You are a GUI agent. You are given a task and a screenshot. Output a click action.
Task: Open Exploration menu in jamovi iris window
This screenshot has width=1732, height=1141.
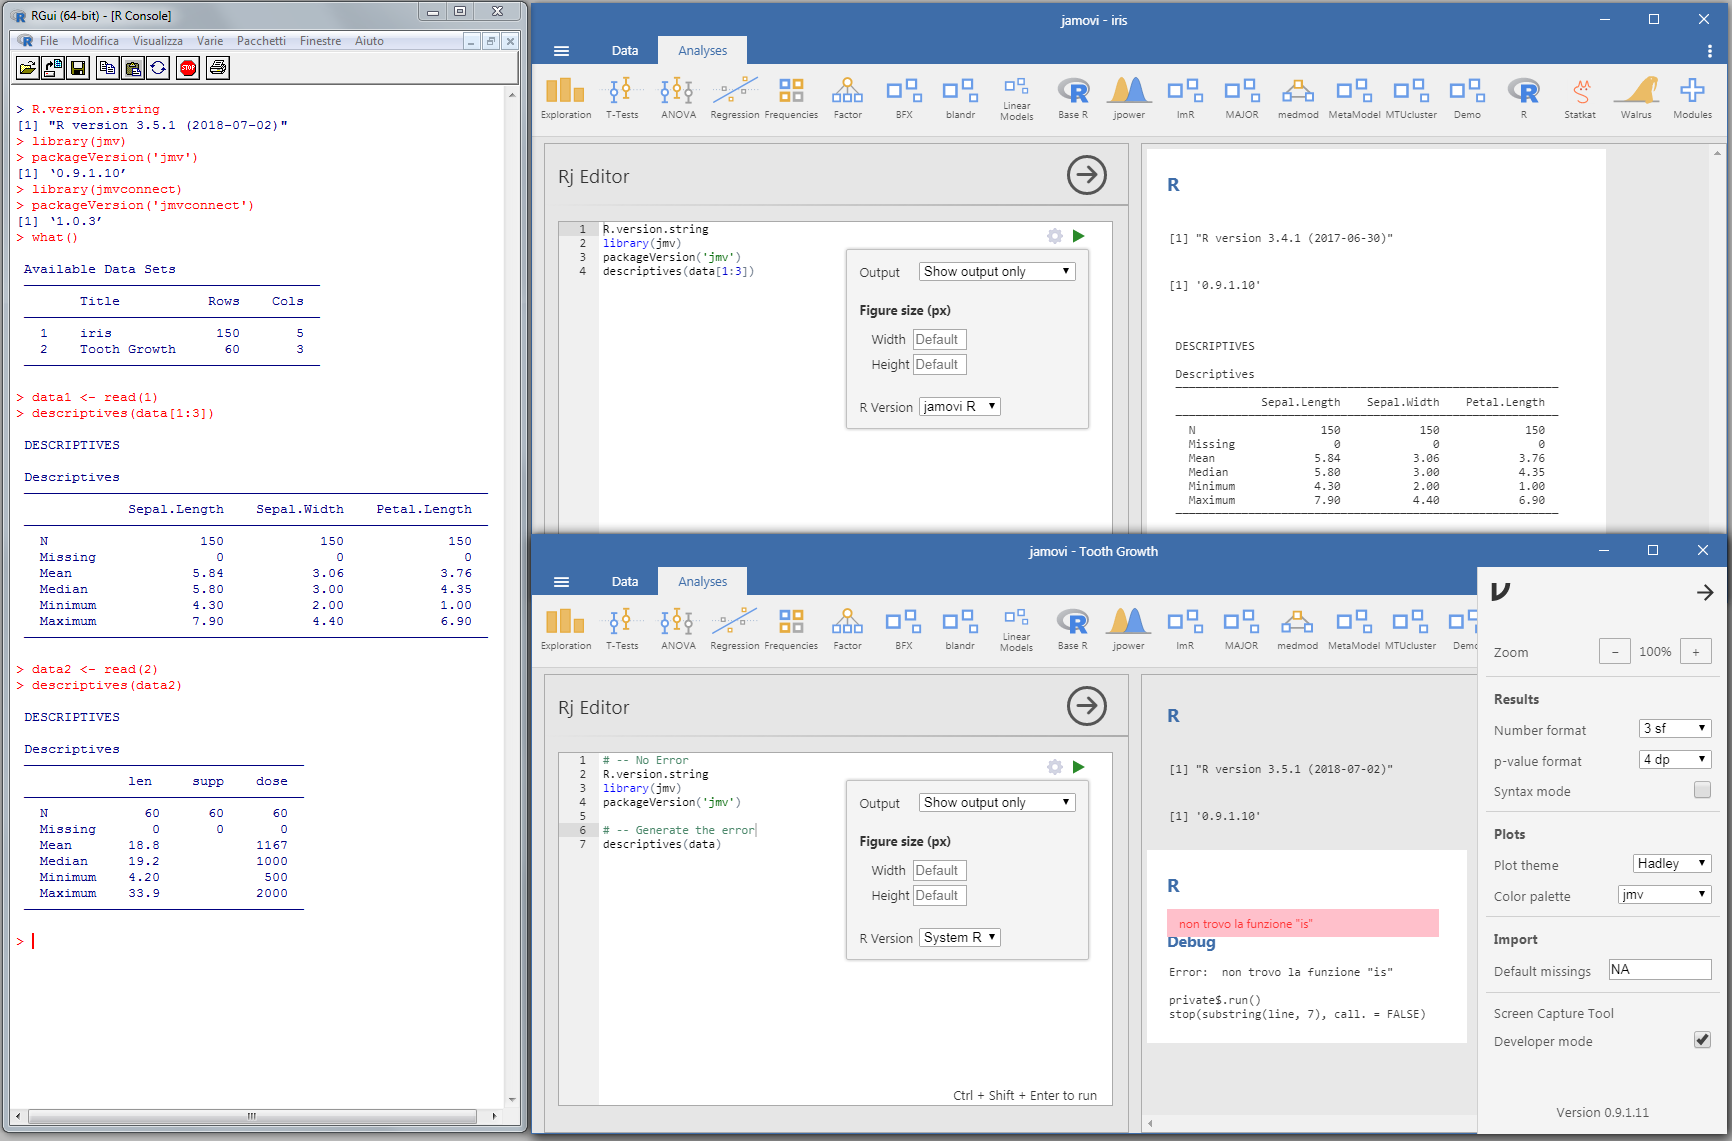point(566,98)
